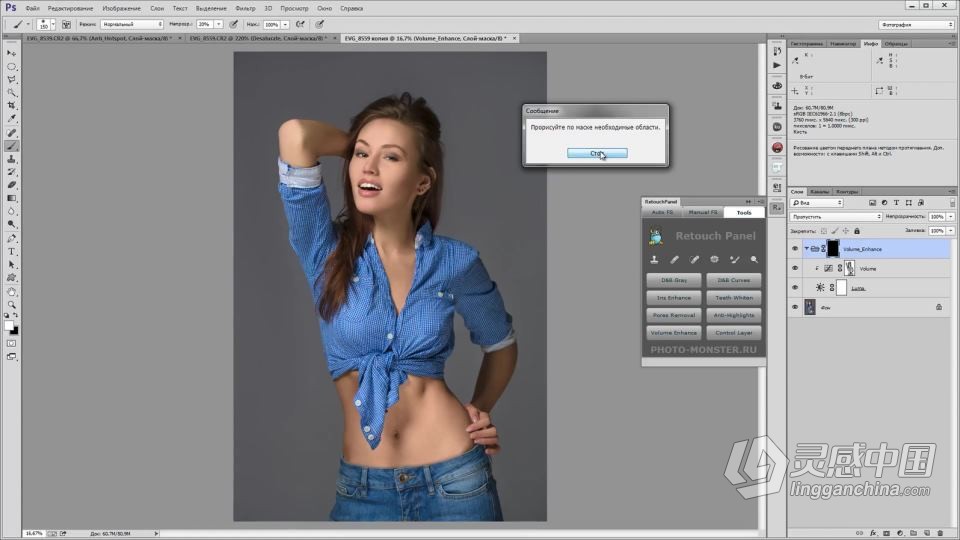Click the Volume_Enhance layer mask thumbnail
Image resolution: width=960 pixels, height=540 pixels.
coord(833,248)
